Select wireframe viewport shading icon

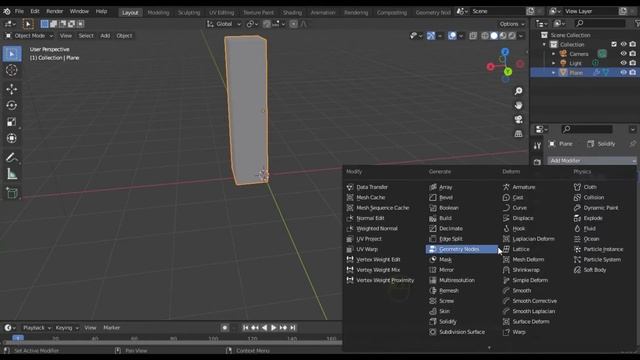(485, 36)
